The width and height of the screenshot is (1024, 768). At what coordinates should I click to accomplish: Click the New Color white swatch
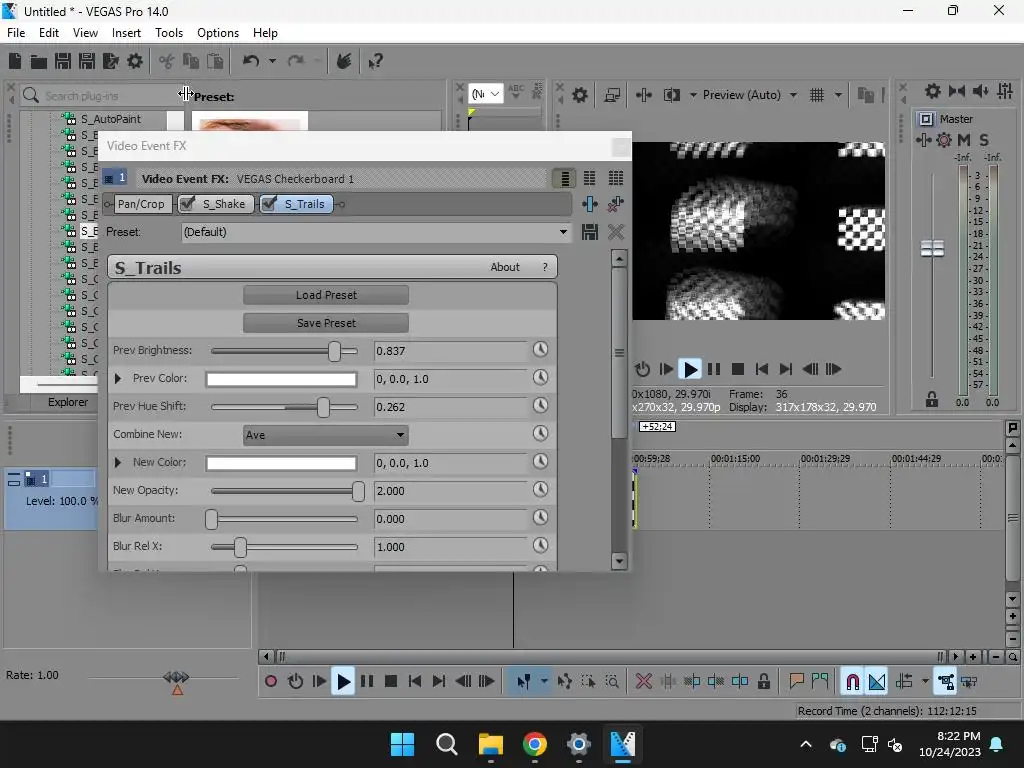(x=281, y=463)
